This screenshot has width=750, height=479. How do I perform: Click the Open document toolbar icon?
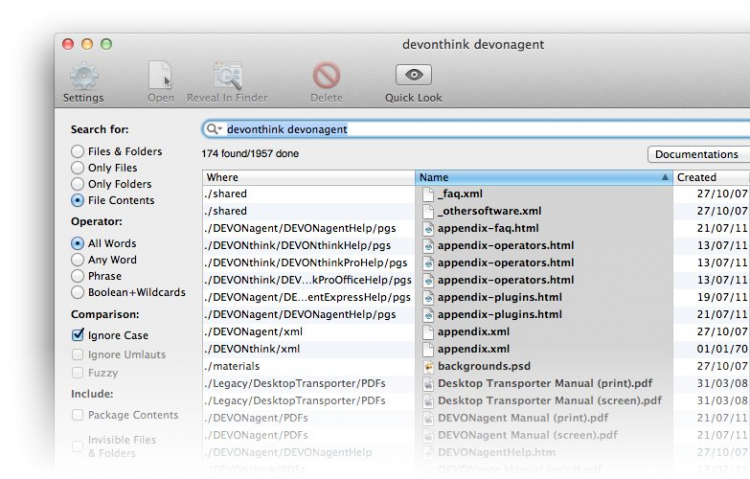(x=160, y=75)
